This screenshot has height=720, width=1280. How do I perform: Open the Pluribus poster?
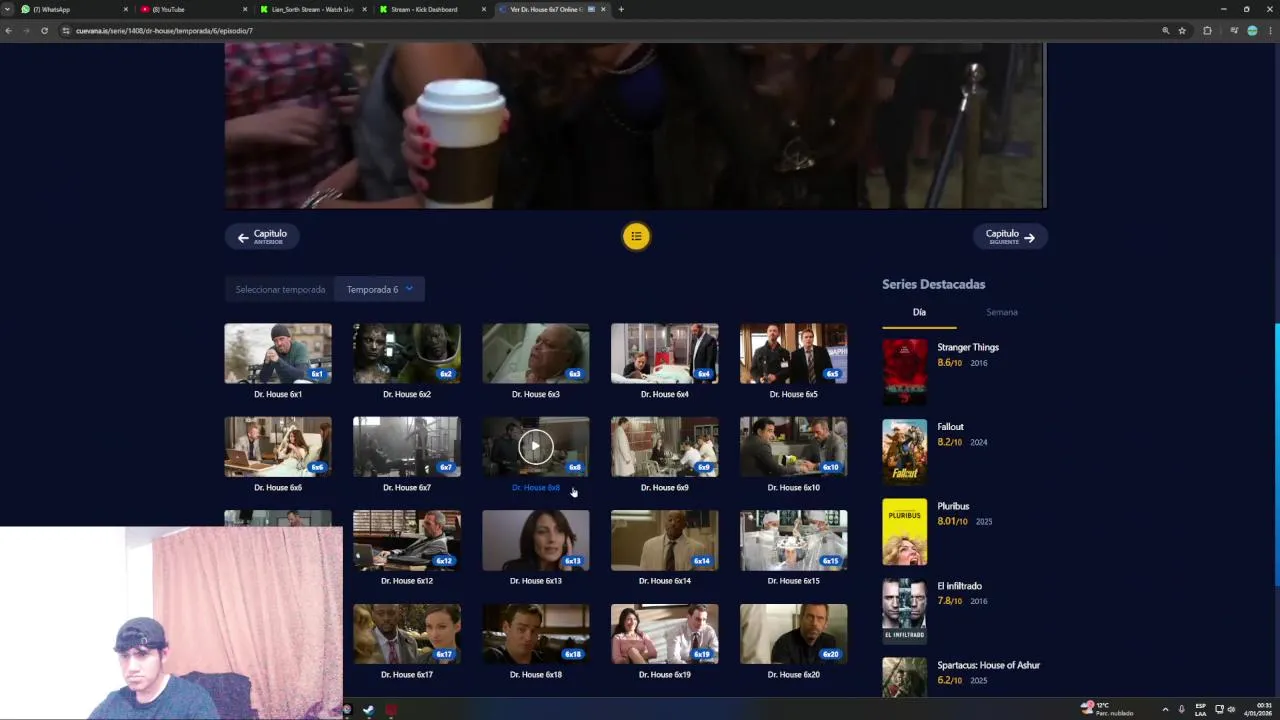[904, 532]
